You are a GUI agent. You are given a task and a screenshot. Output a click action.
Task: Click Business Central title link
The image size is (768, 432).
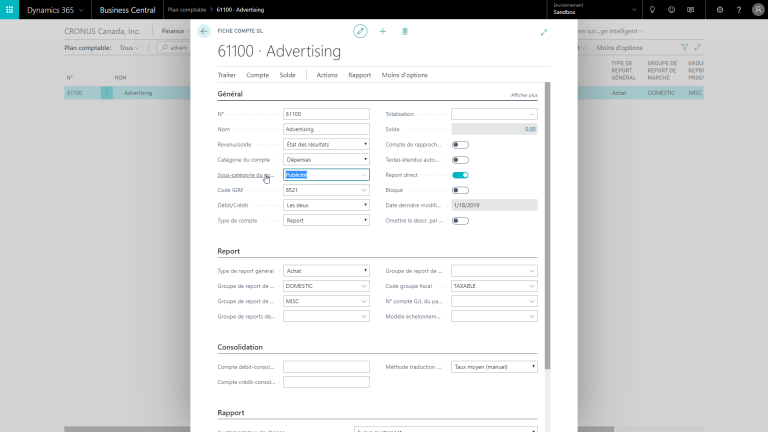[127, 10]
